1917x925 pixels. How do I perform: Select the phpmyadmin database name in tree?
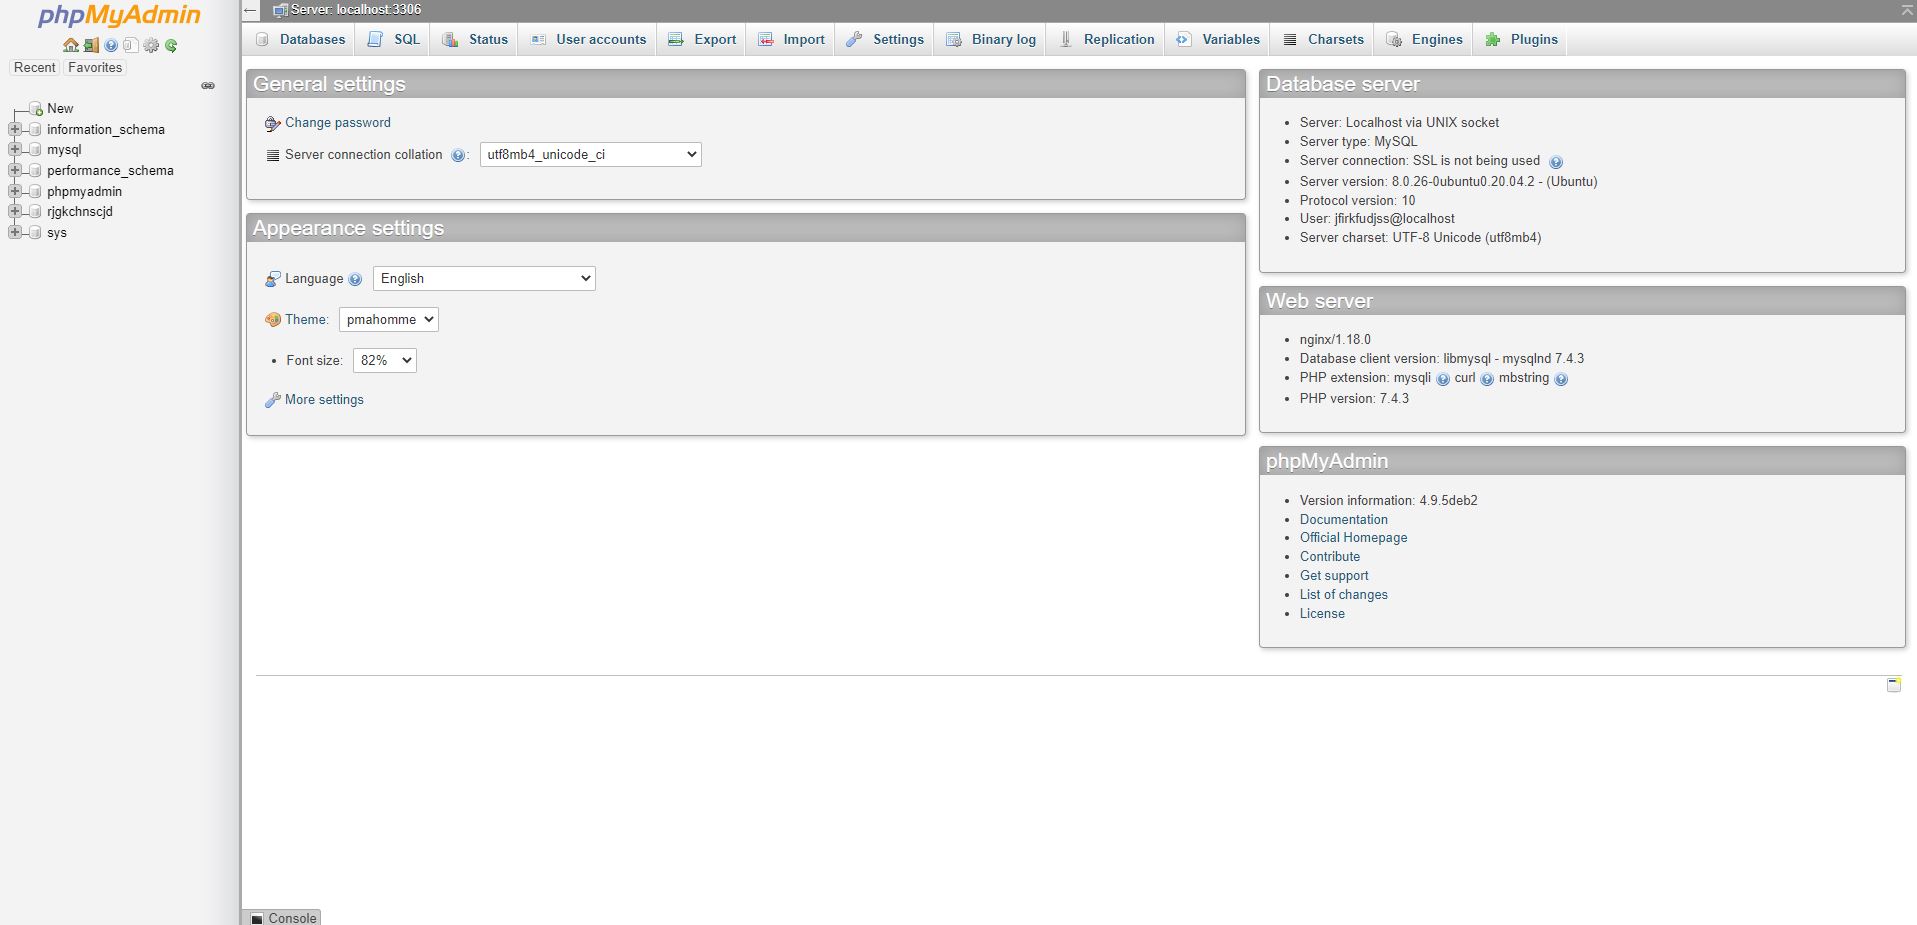[84, 191]
